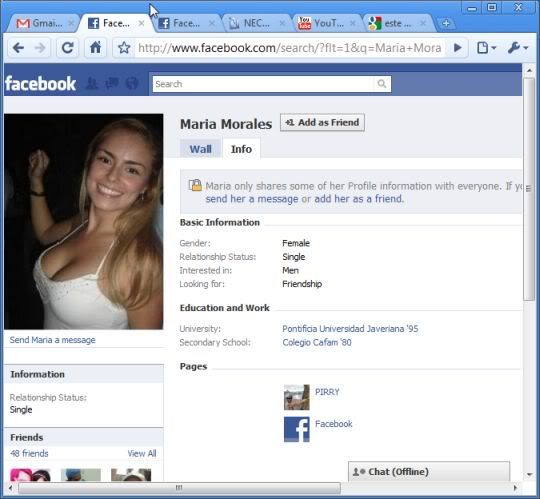The image size is (540, 499).
Task: Click the horizontal scrollbar right arrow
Action: pos(515,488)
